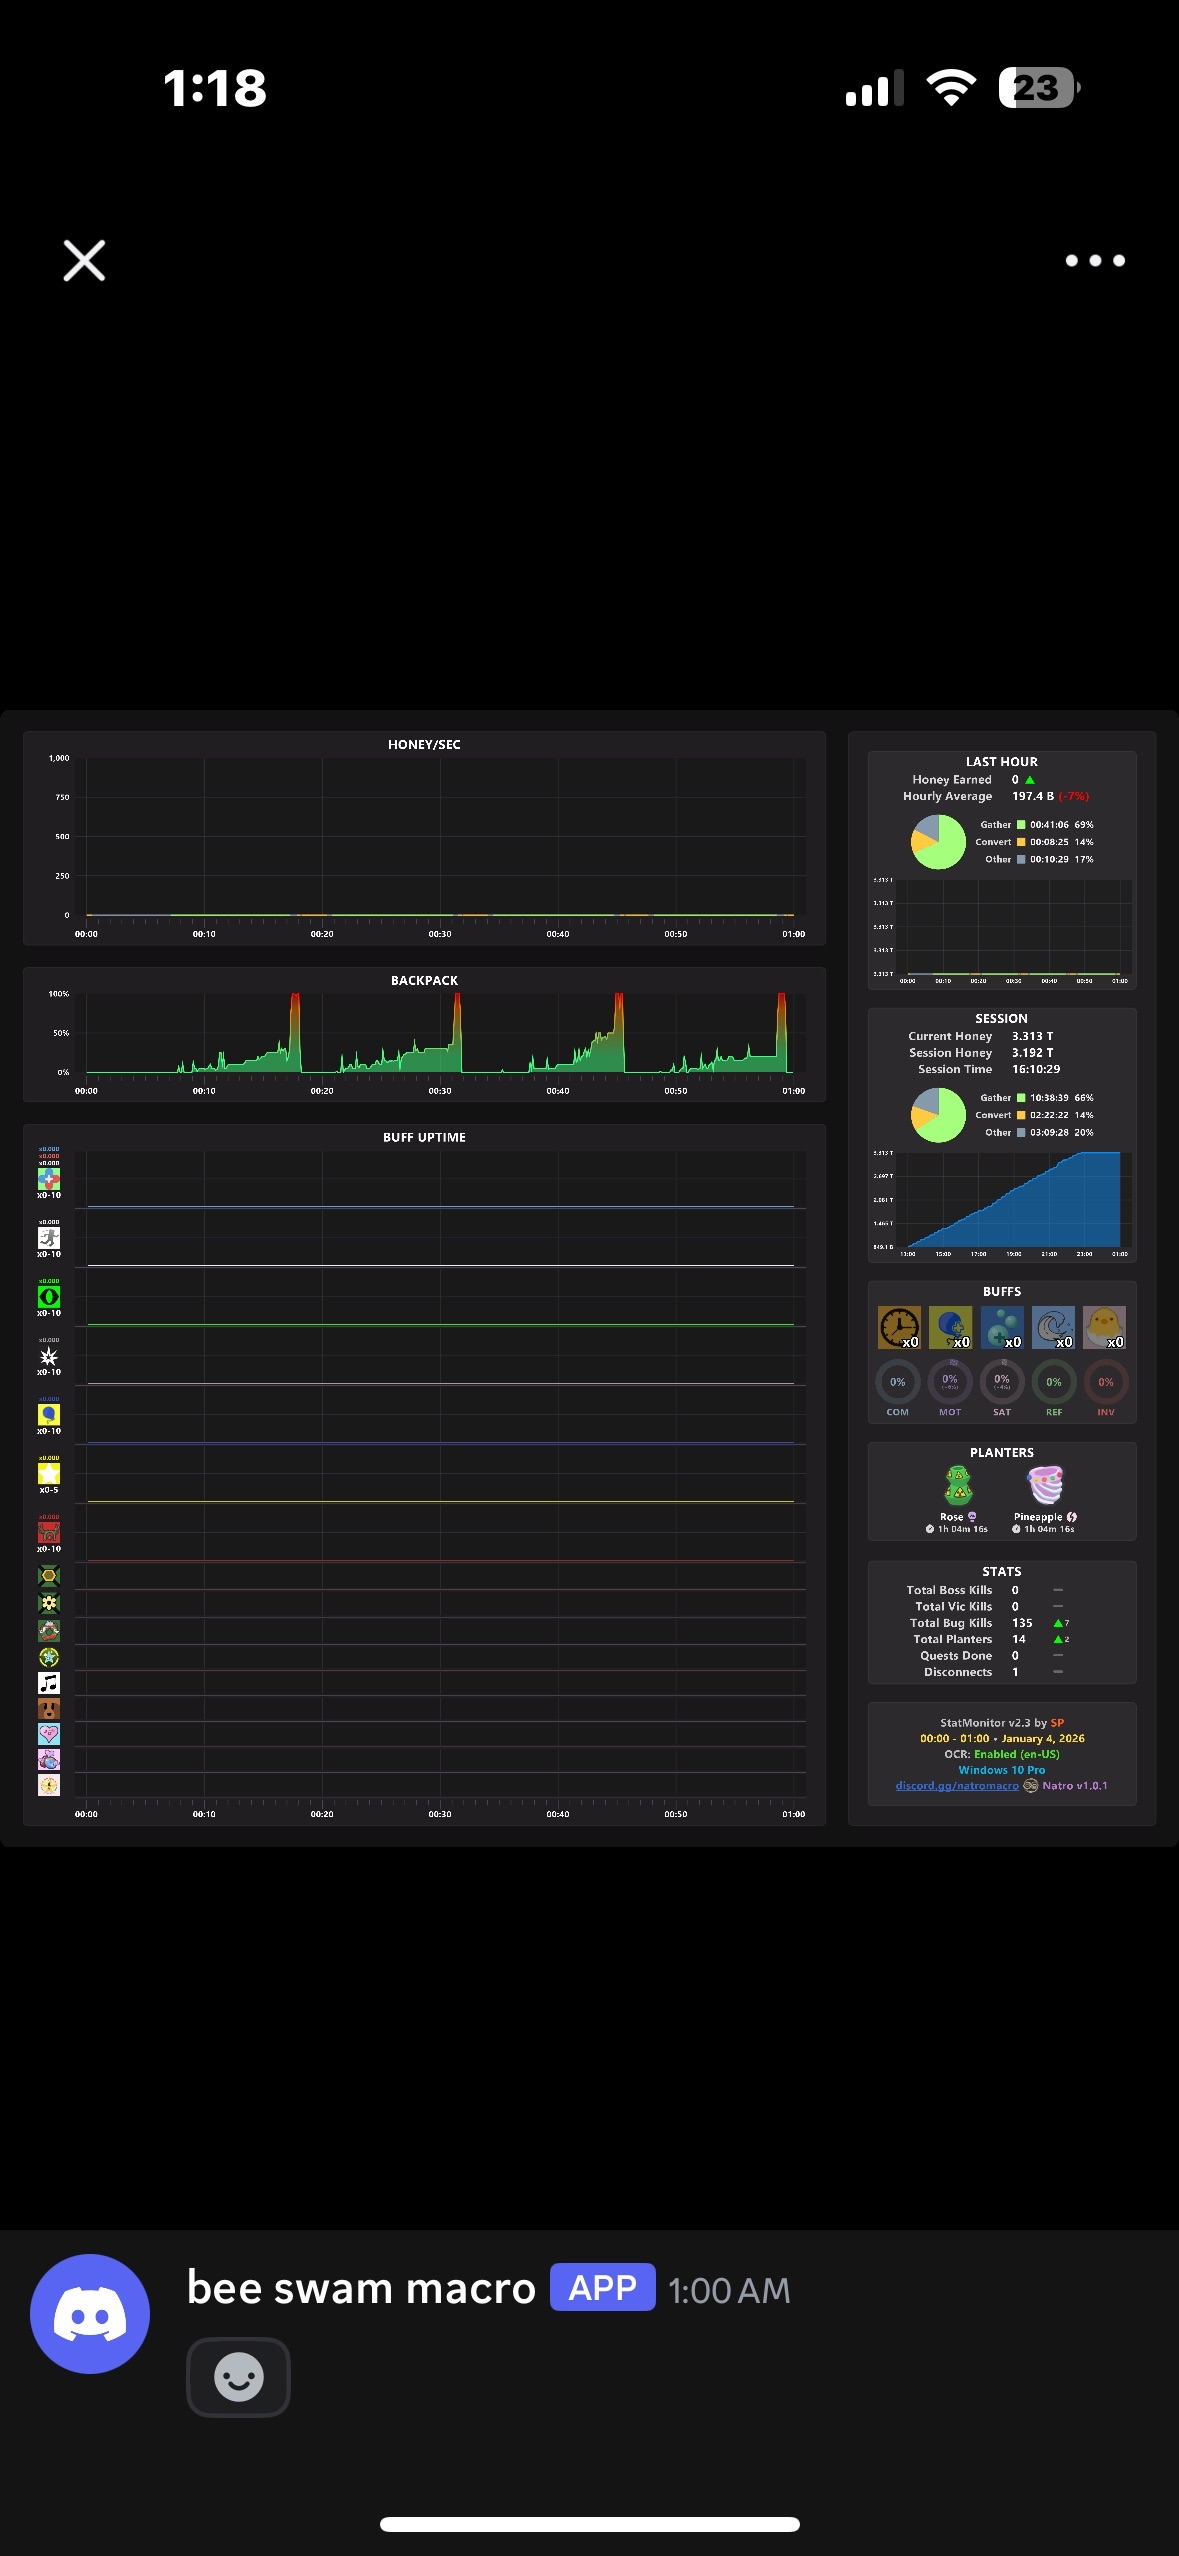Screen dimensions: 1179x2556
Task: Tap the REF 0% circular gauge
Action: click(1054, 1382)
